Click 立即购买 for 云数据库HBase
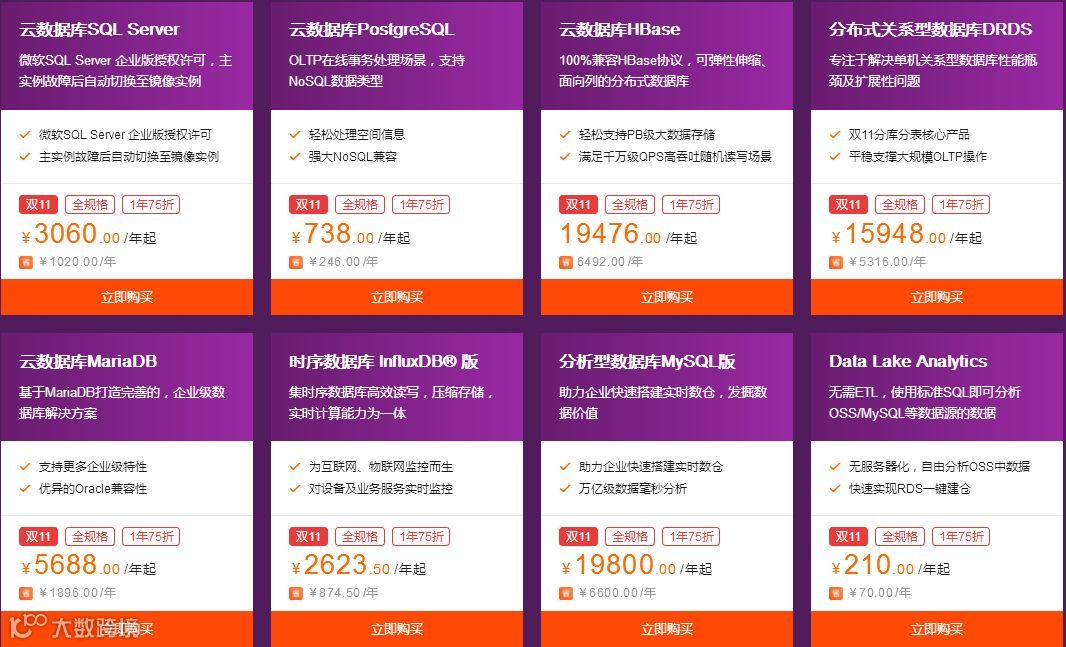The width and height of the screenshot is (1066, 647). click(666, 297)
